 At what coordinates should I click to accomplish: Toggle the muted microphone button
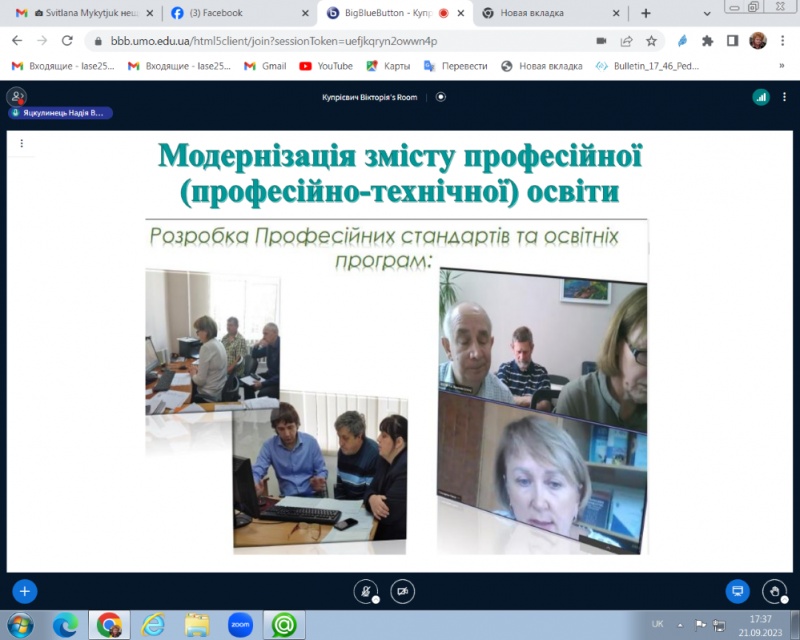[x=366, y=591]
